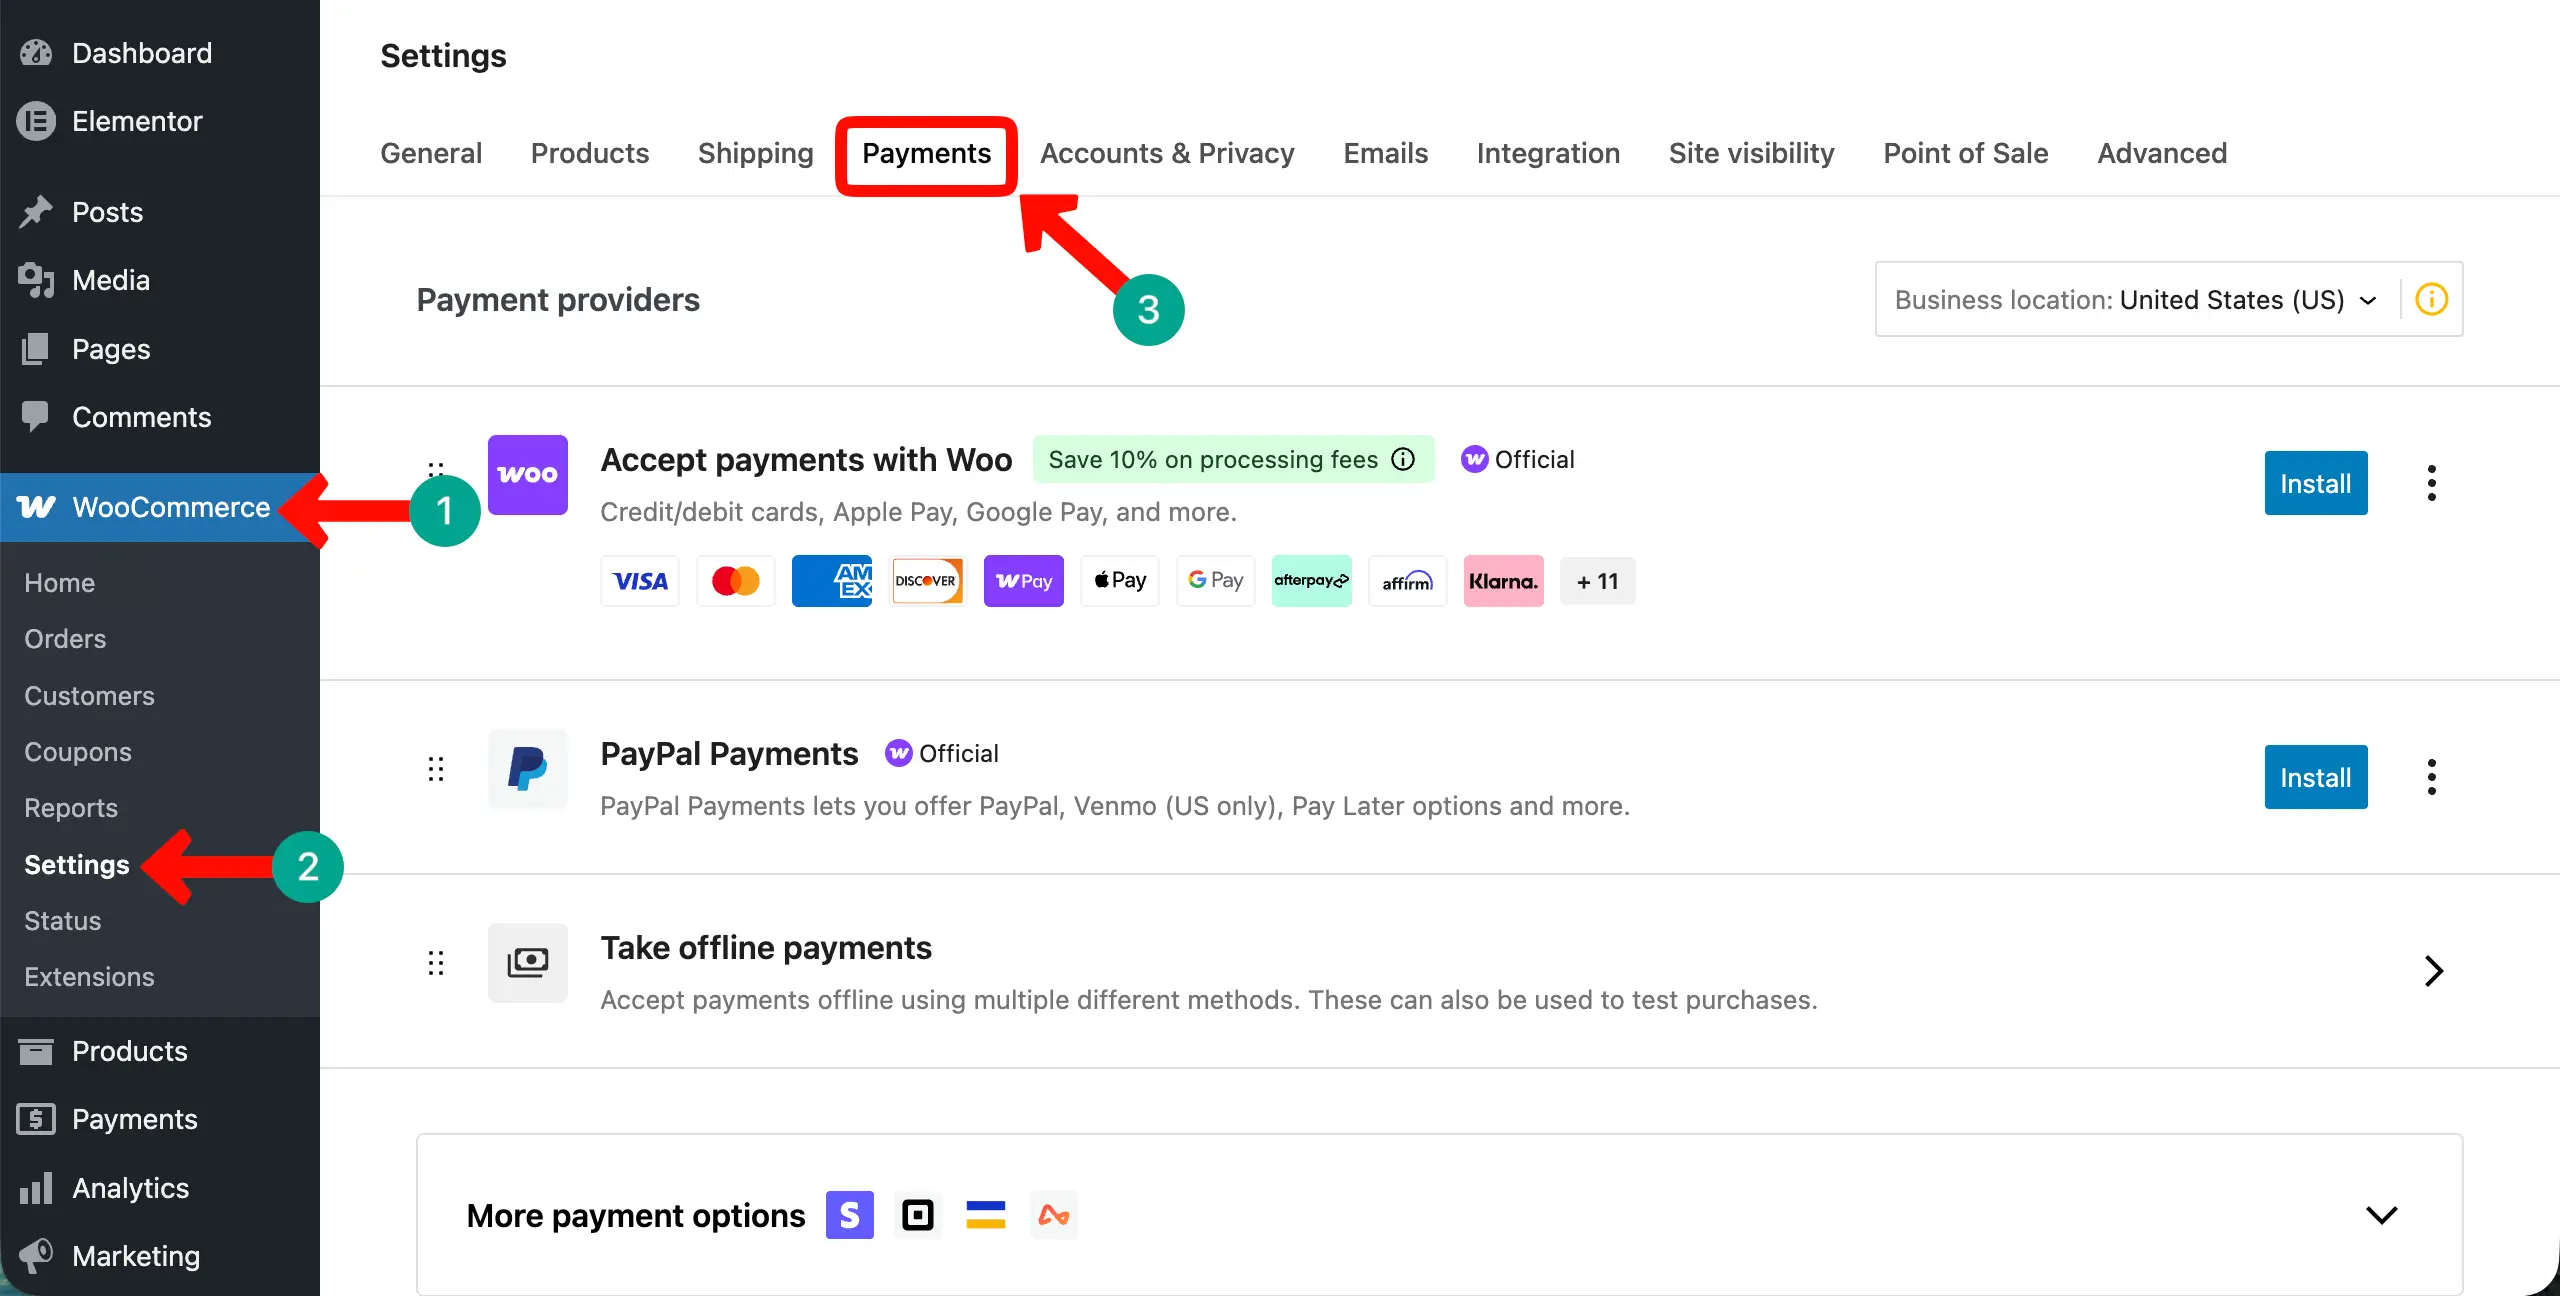
Task: Switch to Shipping tab
Action: click(x=756, y=153)
